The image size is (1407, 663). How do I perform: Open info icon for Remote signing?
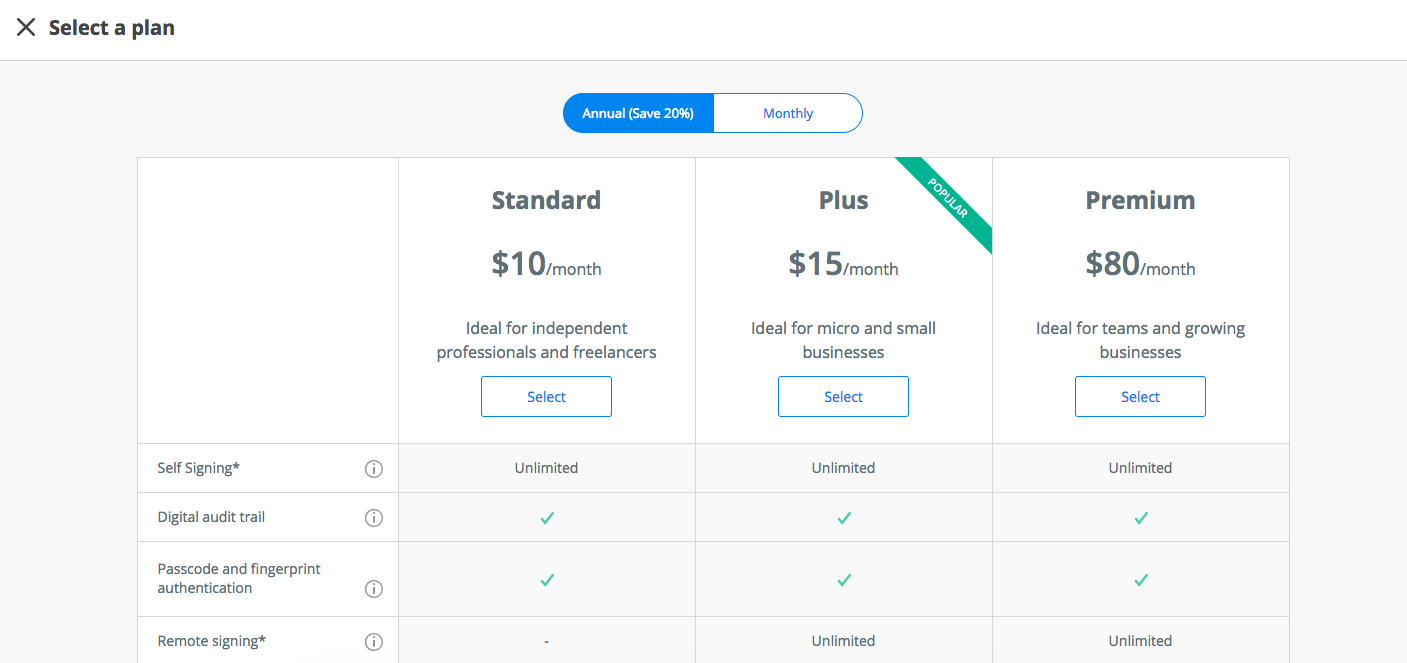point(374,642)
